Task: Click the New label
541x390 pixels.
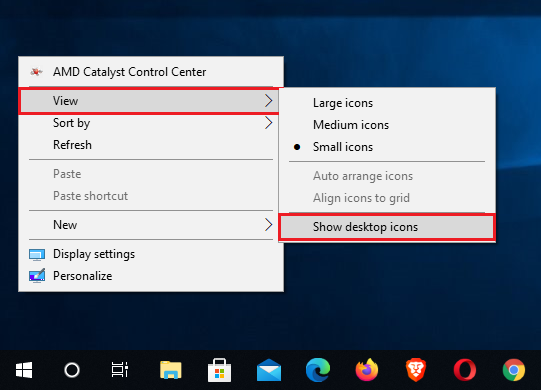Action: (x=65, y=225)
